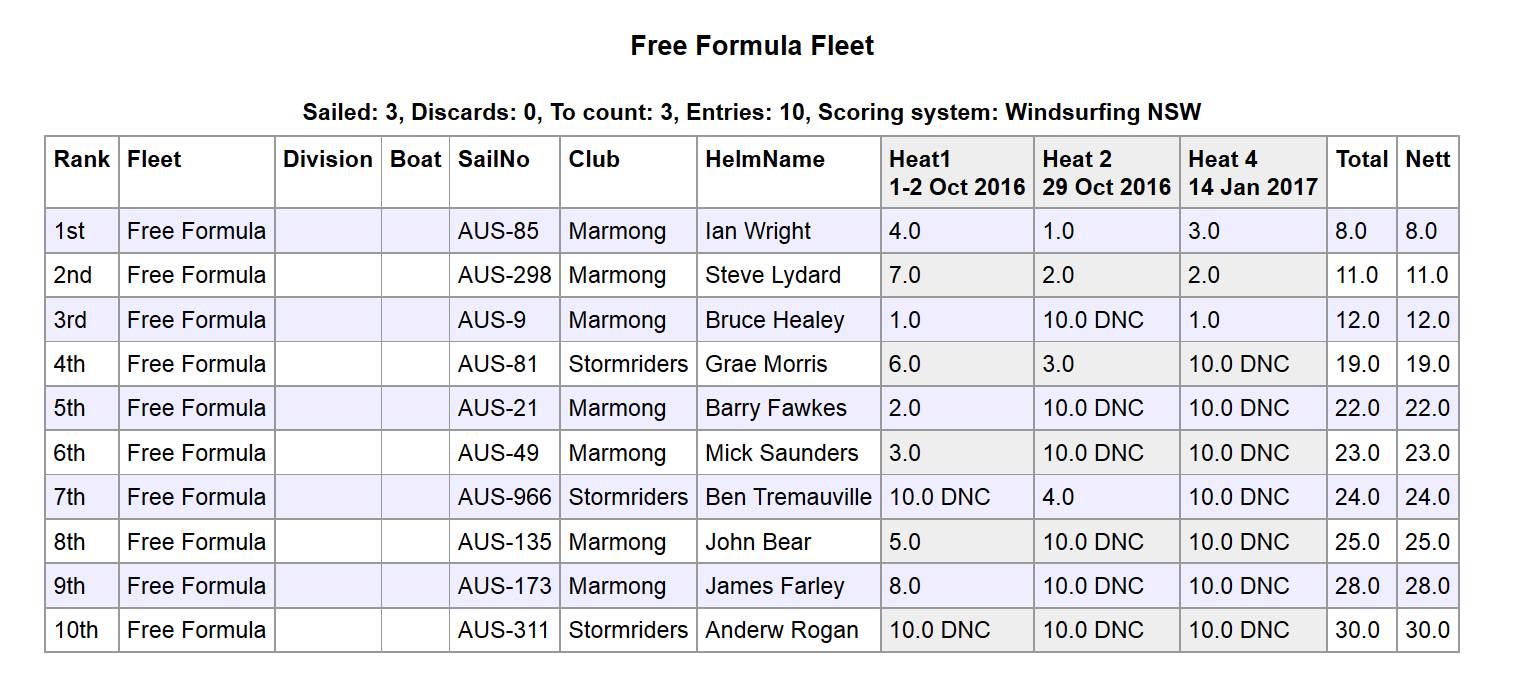Image resolution: width=1522 pixels, height=695 pixels.
Task: Click the Heat1 1-2 Oct 2016 header
Action: pos(957,173)
